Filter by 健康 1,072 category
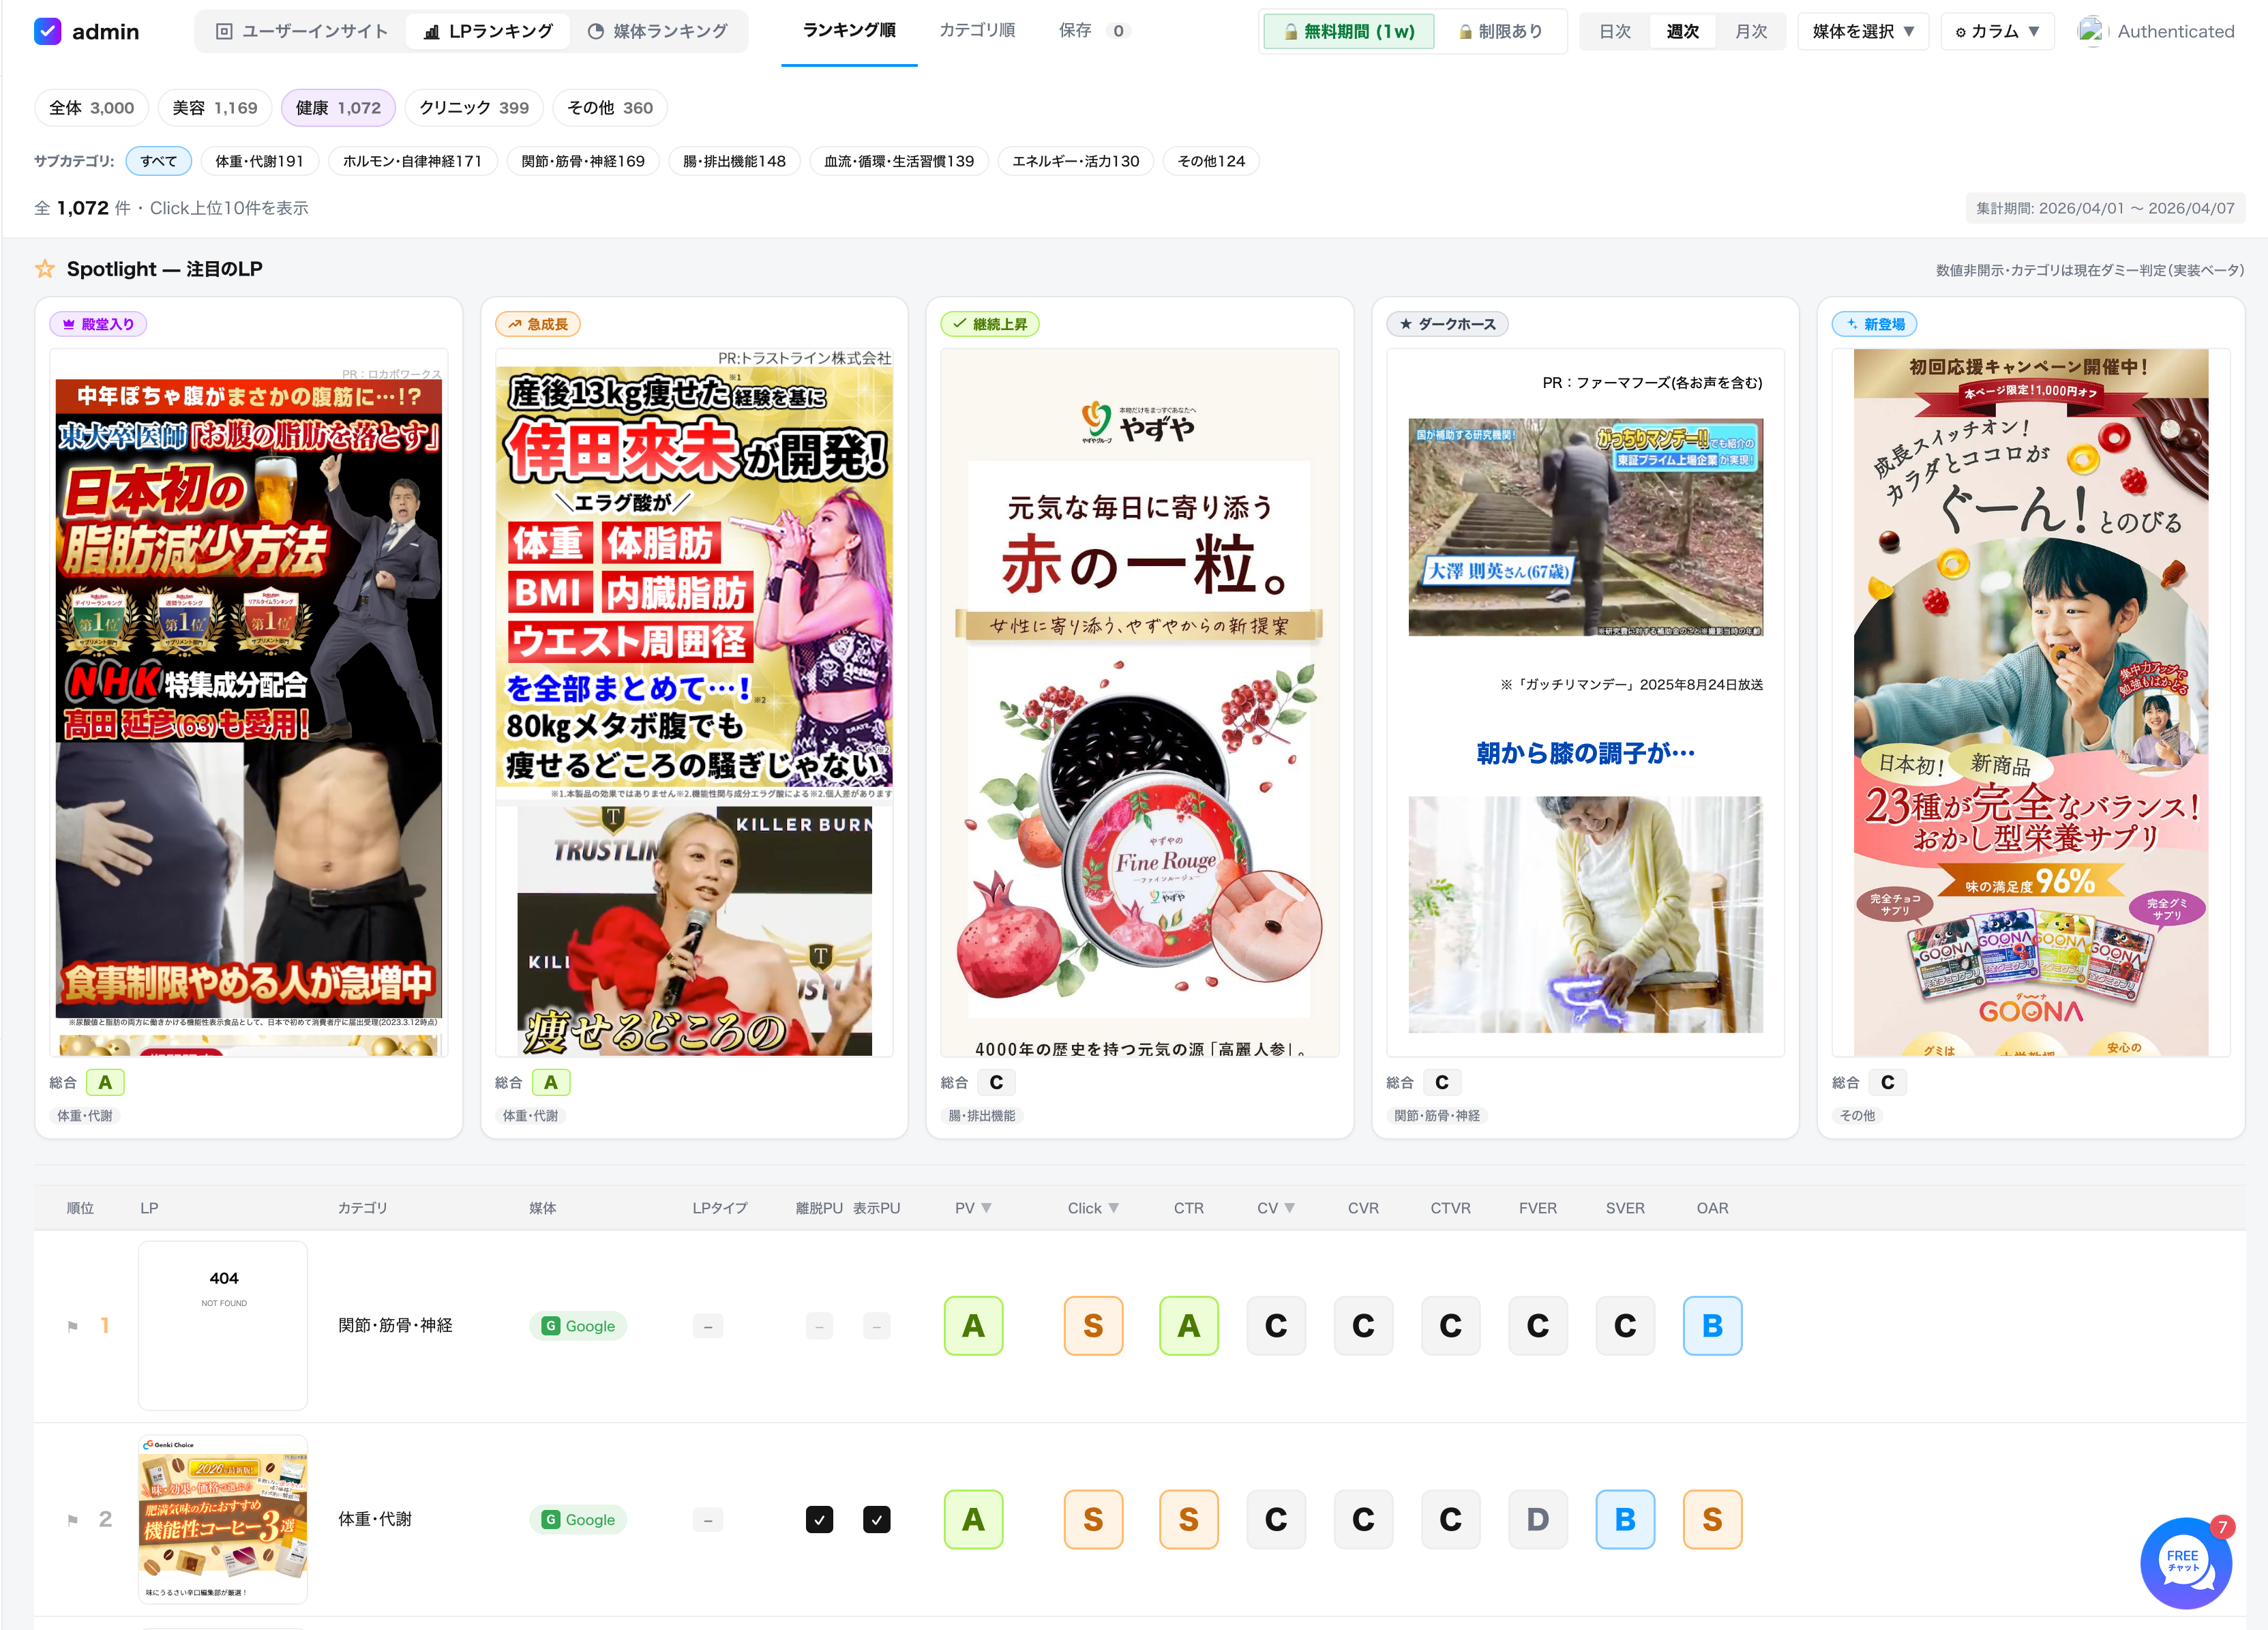 [338, 108]
